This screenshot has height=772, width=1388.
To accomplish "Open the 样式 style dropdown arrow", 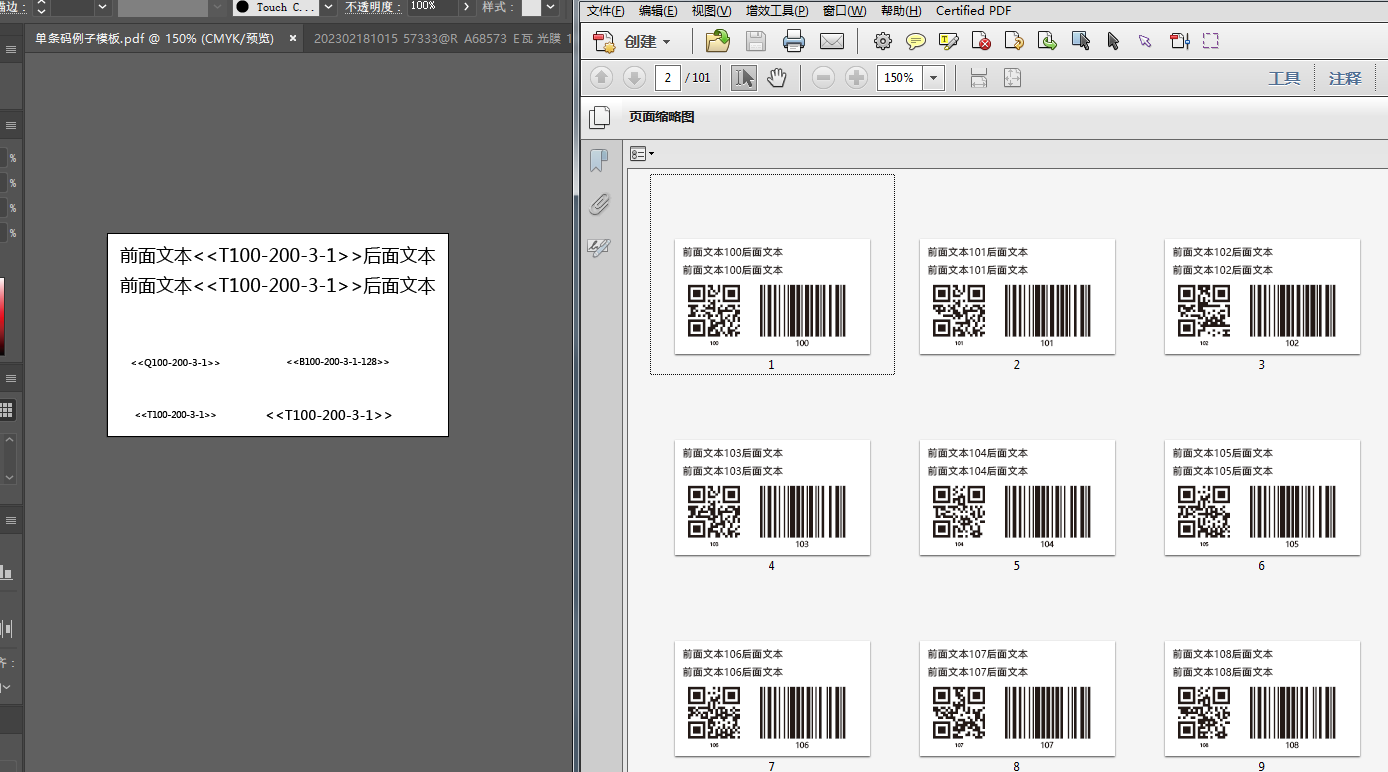I will pos(551,7).
